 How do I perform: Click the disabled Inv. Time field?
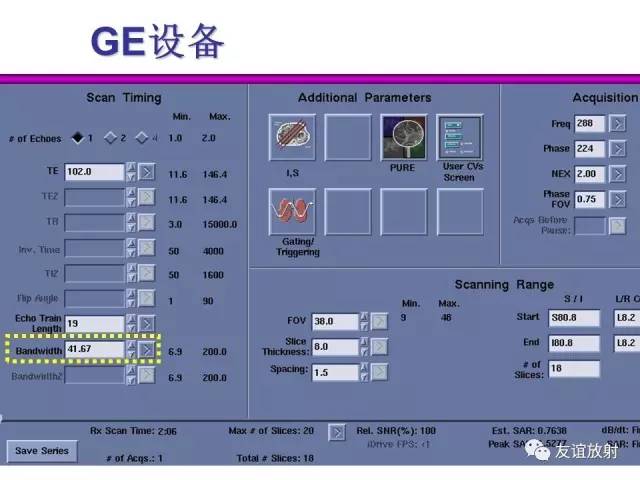(94, 248)
